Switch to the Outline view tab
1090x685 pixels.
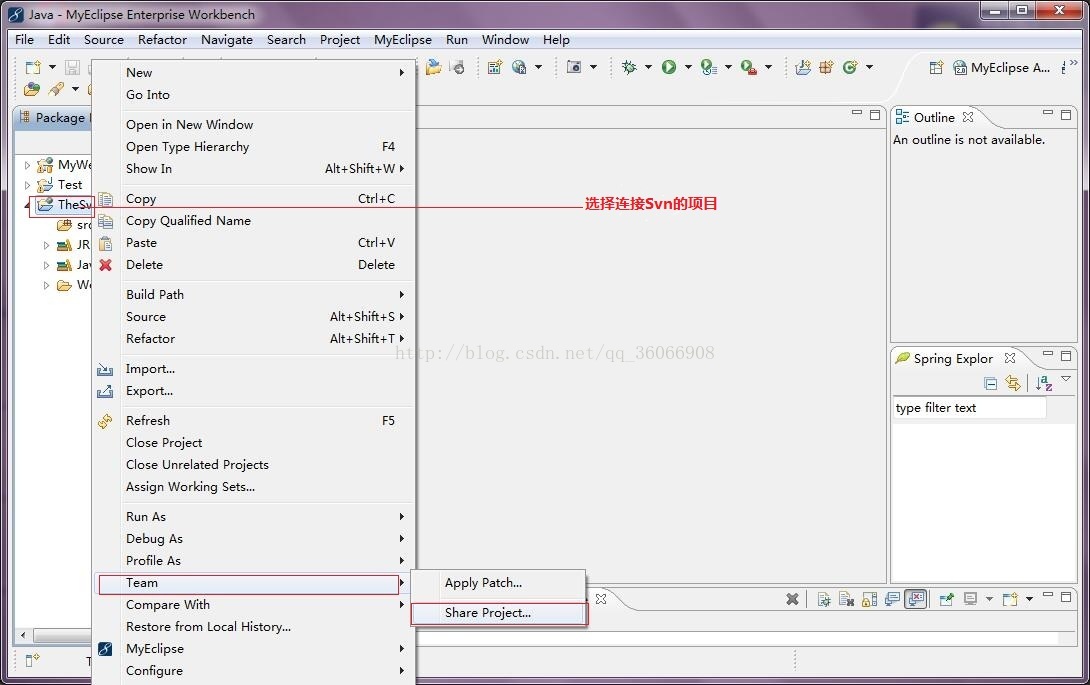934,118
